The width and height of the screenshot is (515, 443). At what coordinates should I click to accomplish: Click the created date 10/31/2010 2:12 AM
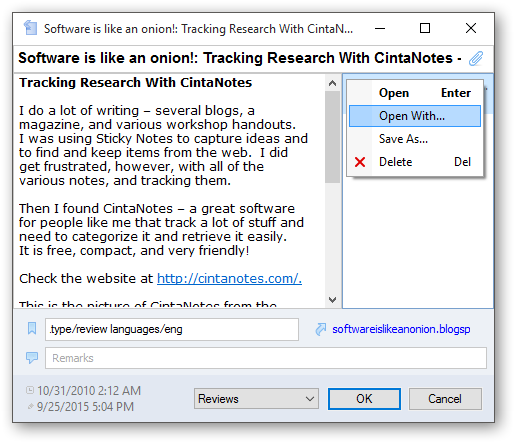(89, 390)
